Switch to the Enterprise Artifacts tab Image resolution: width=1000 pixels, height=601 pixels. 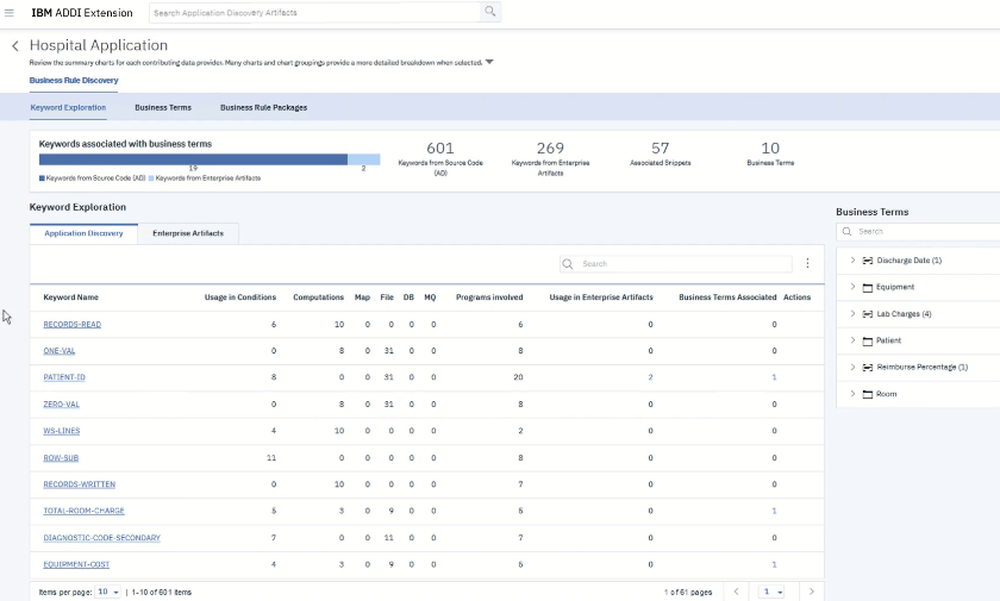(x=188, y=233)
